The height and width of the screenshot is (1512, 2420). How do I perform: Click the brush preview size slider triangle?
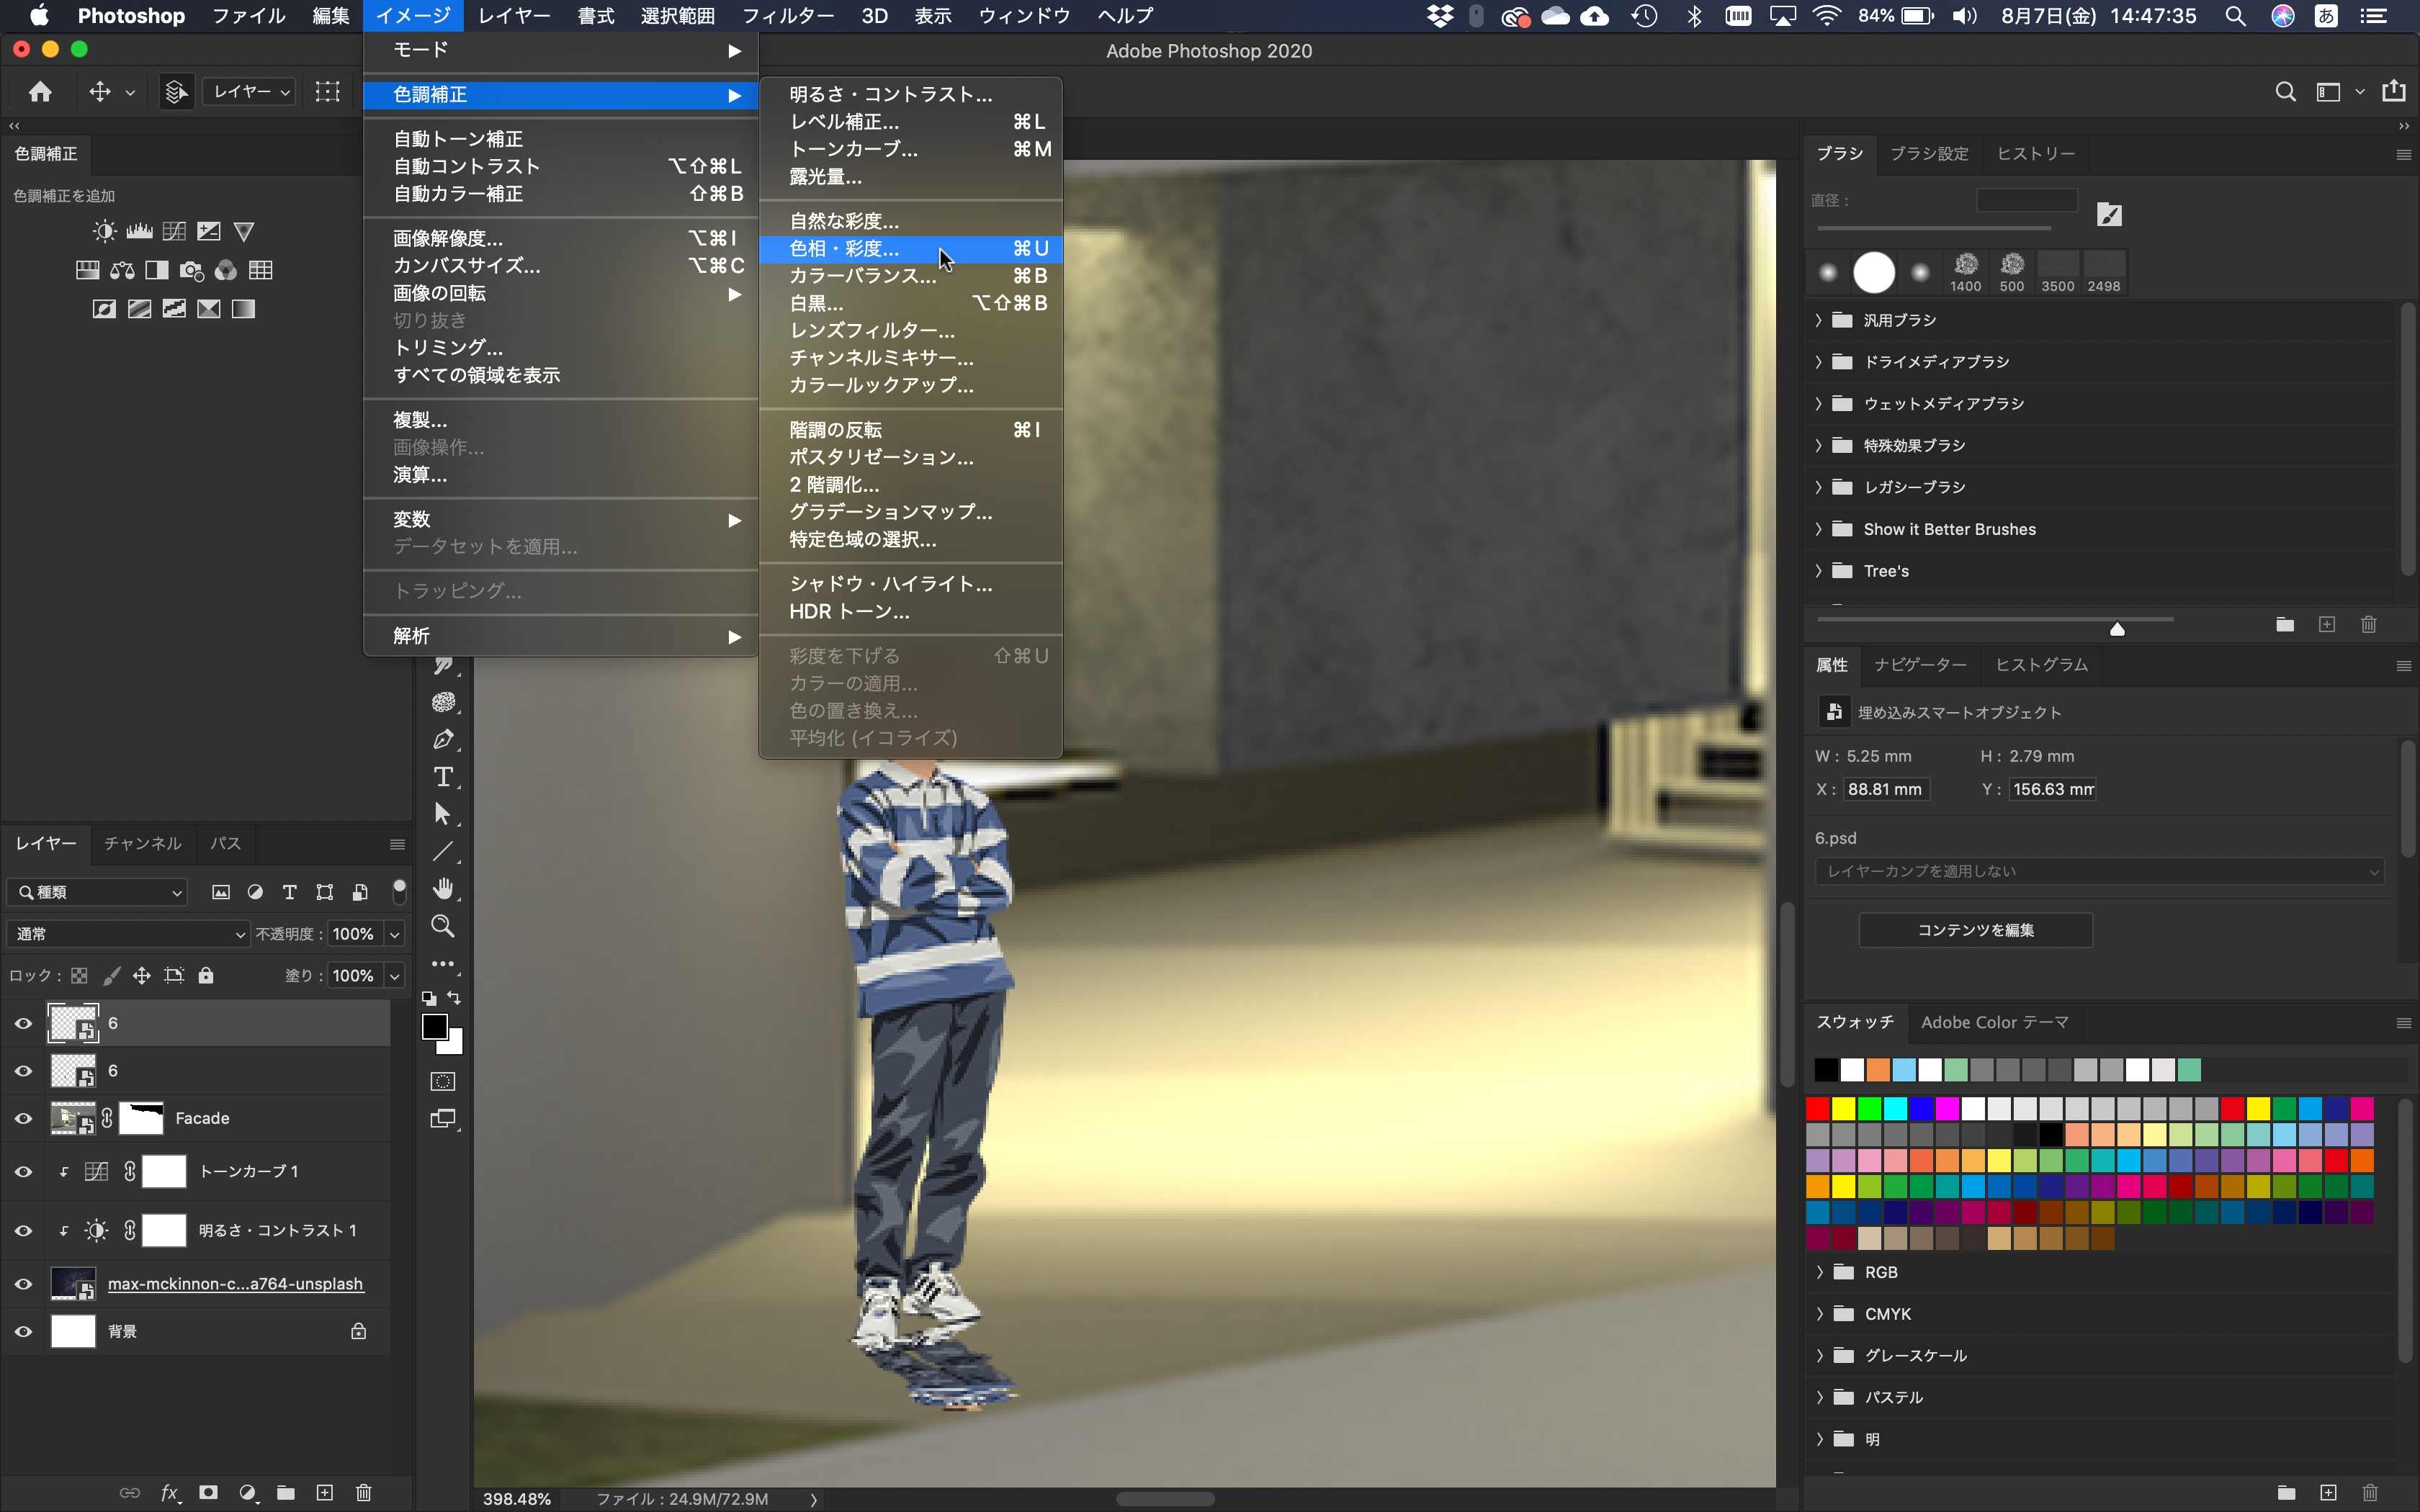pos(2117,629)
